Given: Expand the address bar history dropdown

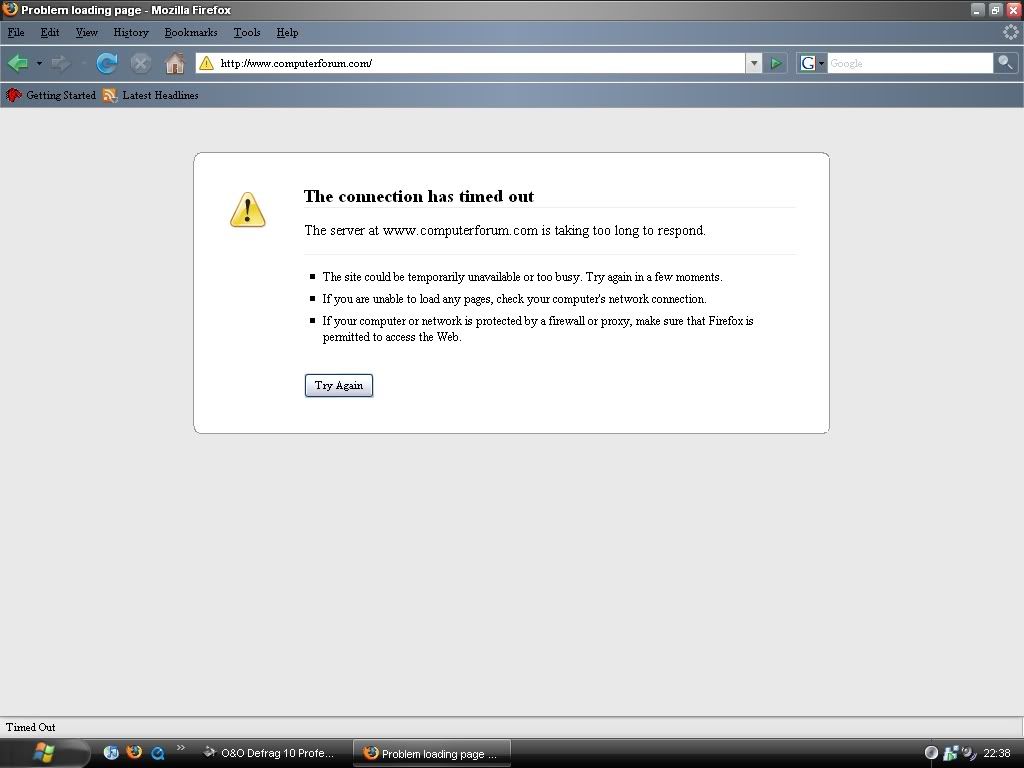Looking at the screenshot, I should 754,63.
